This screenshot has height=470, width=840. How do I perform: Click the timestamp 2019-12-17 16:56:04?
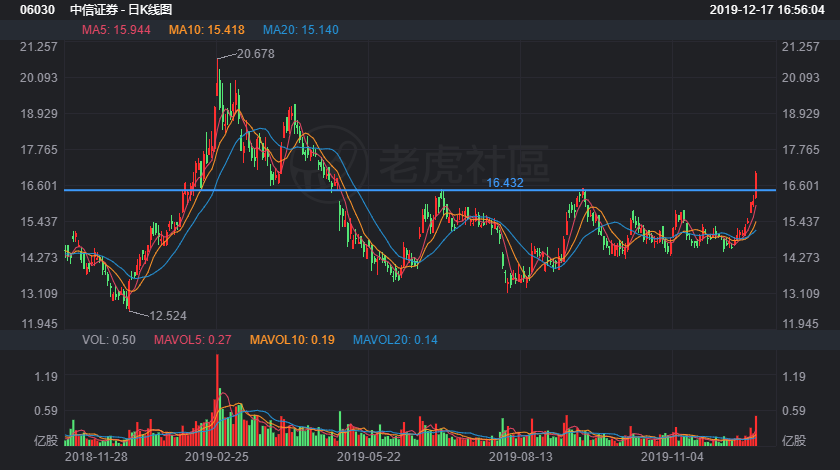click(x=767, y=10)
